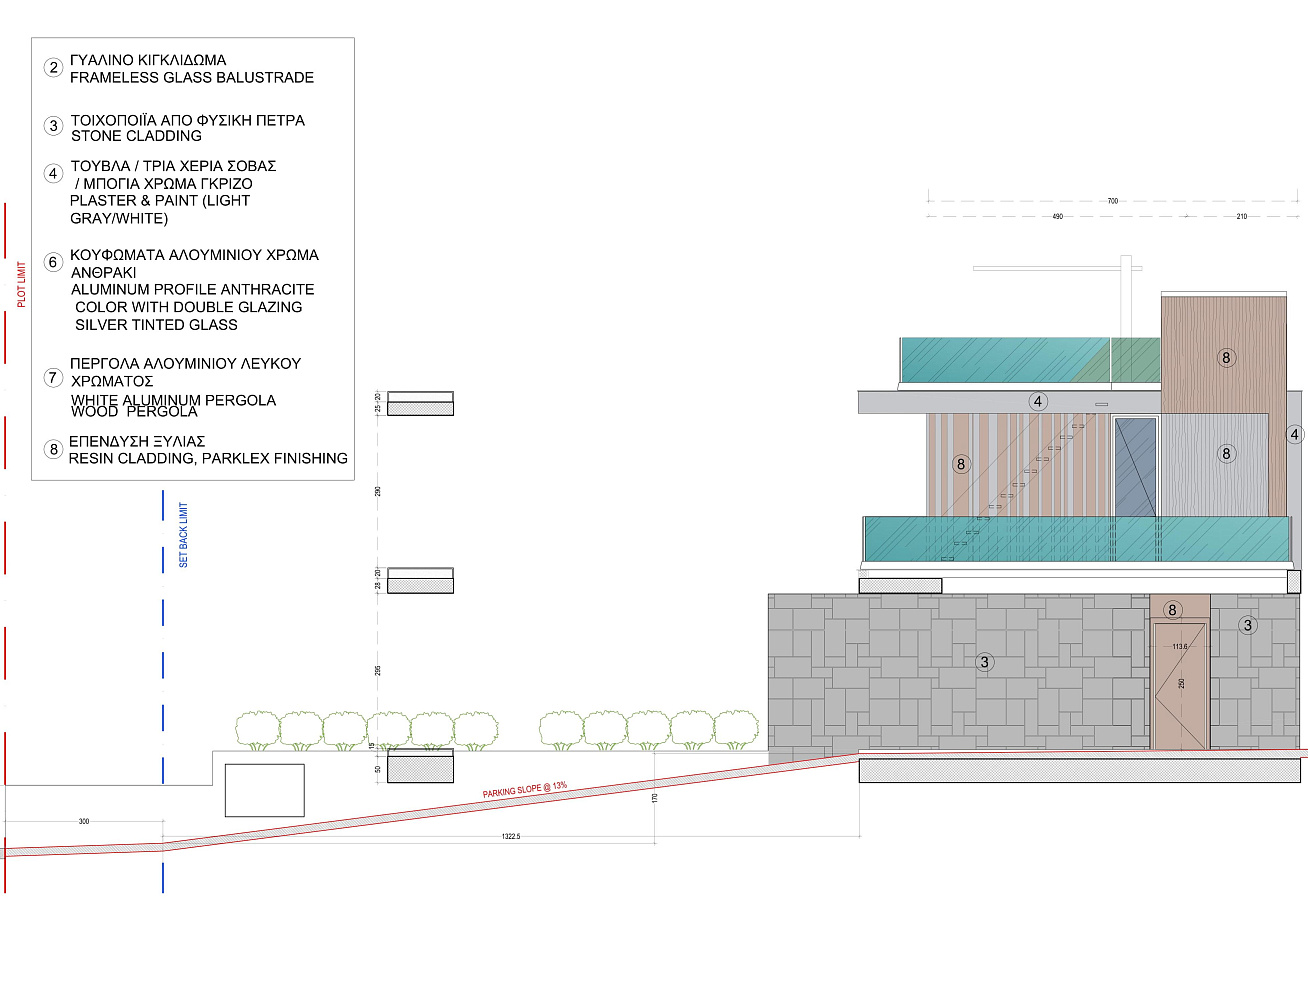Select the 700 dimension at the top

[1112, 201]
